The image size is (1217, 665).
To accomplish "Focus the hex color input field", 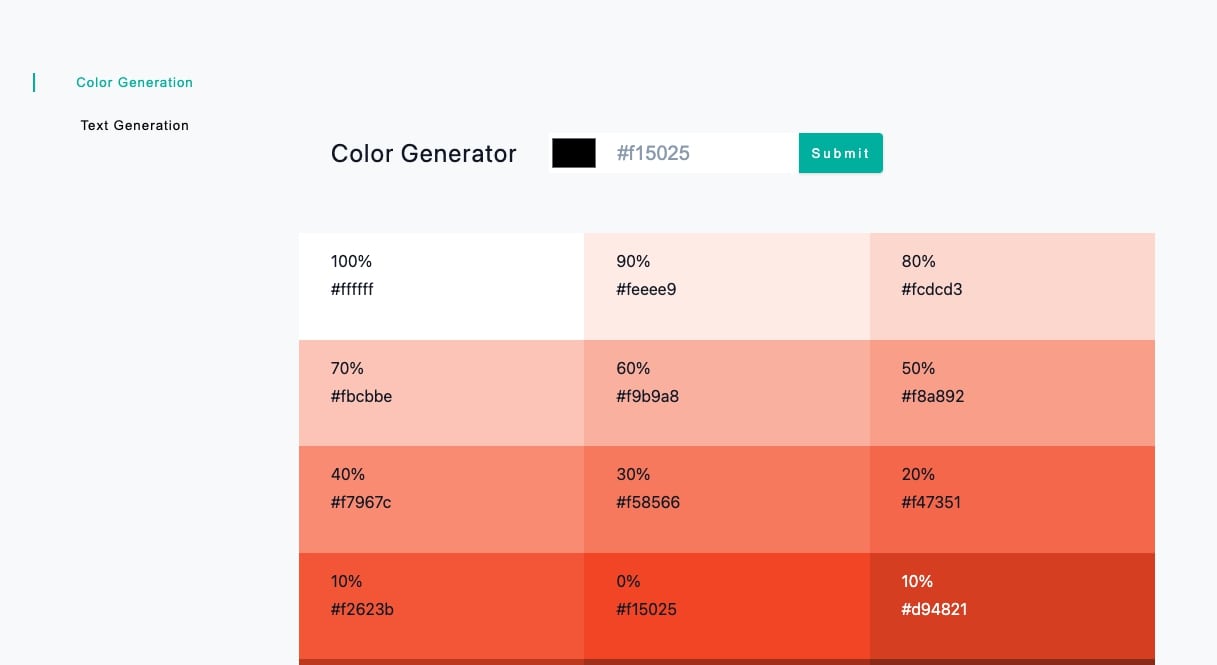I will (x=698, y=153).
